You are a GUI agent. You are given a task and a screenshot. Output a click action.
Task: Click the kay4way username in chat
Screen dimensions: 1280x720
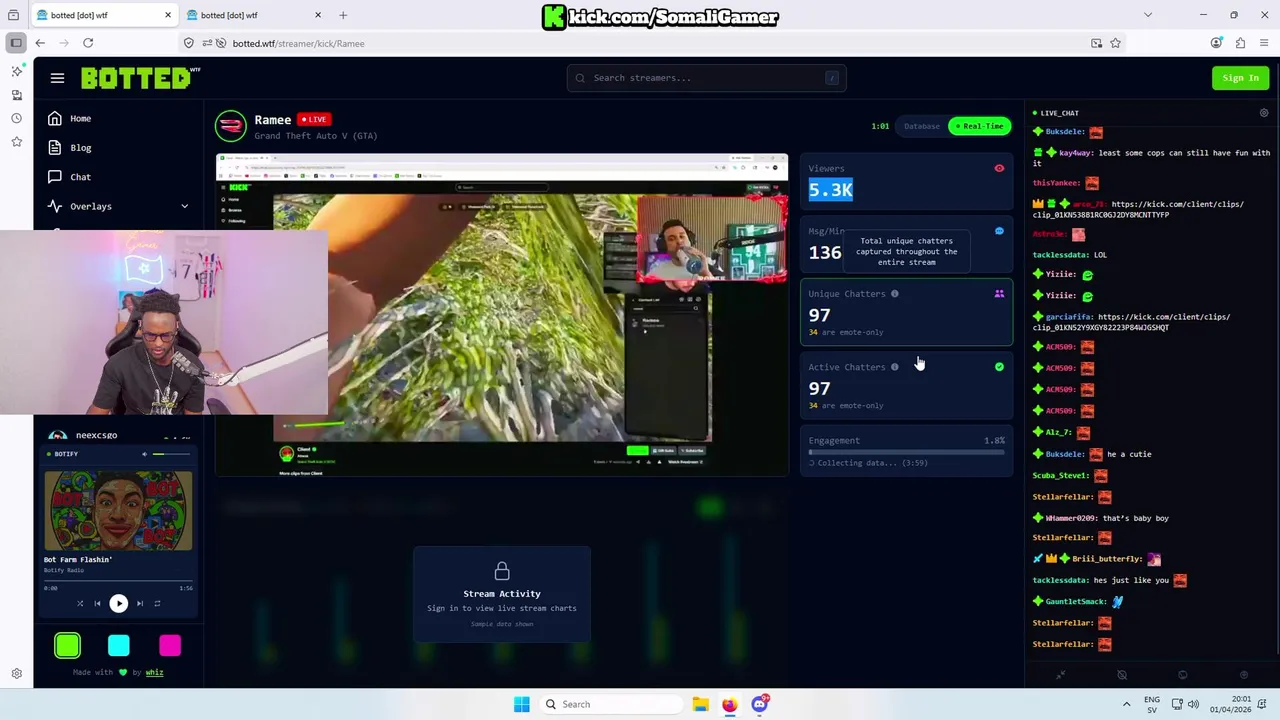pyautogui.click(x=1075, y=153)
